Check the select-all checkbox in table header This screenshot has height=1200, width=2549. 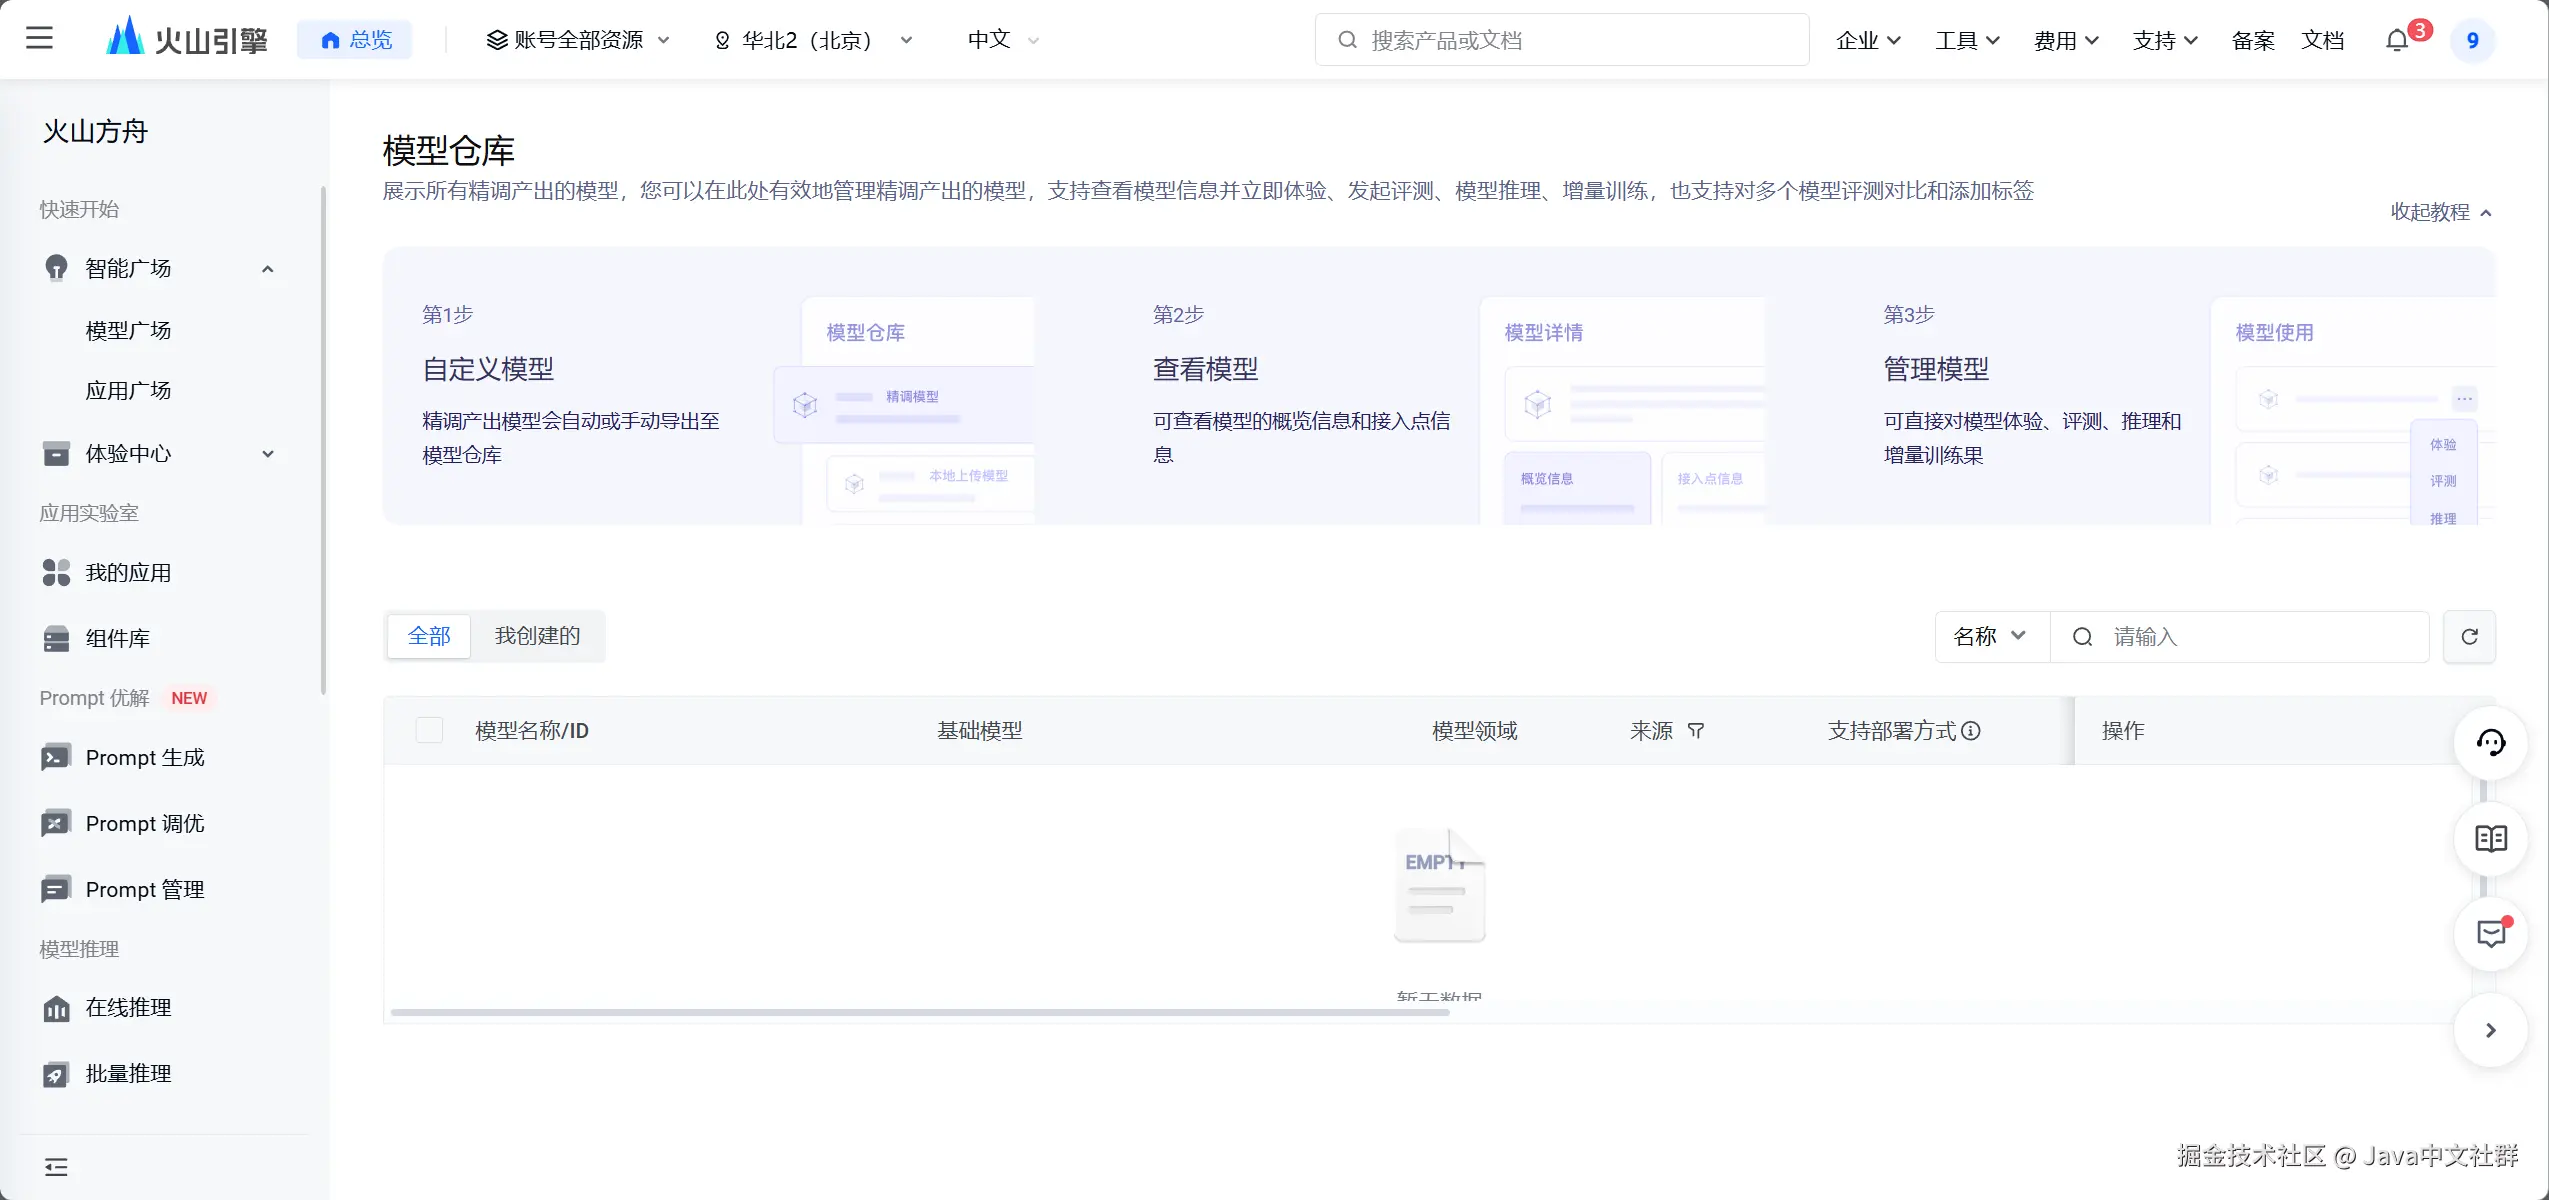pos(429,731)
